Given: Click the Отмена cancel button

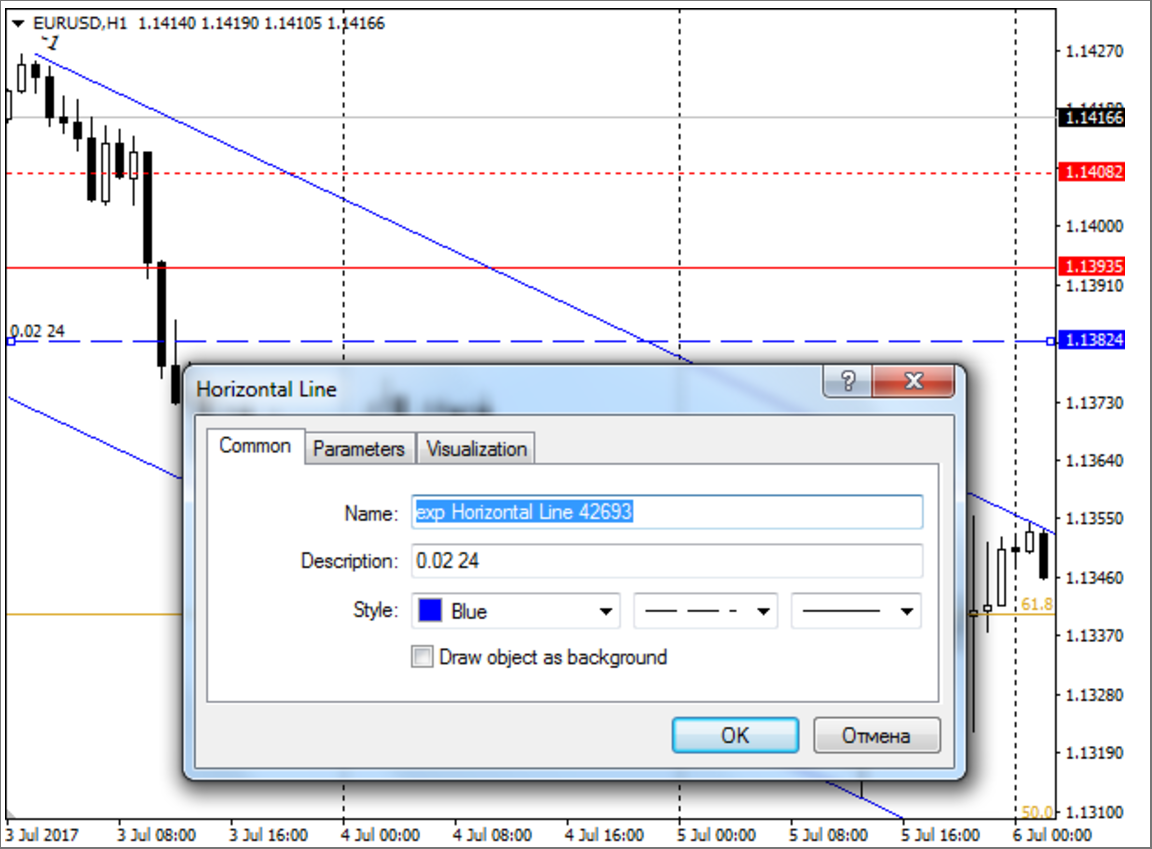Looking at the screenshot, I should (876, 736).
